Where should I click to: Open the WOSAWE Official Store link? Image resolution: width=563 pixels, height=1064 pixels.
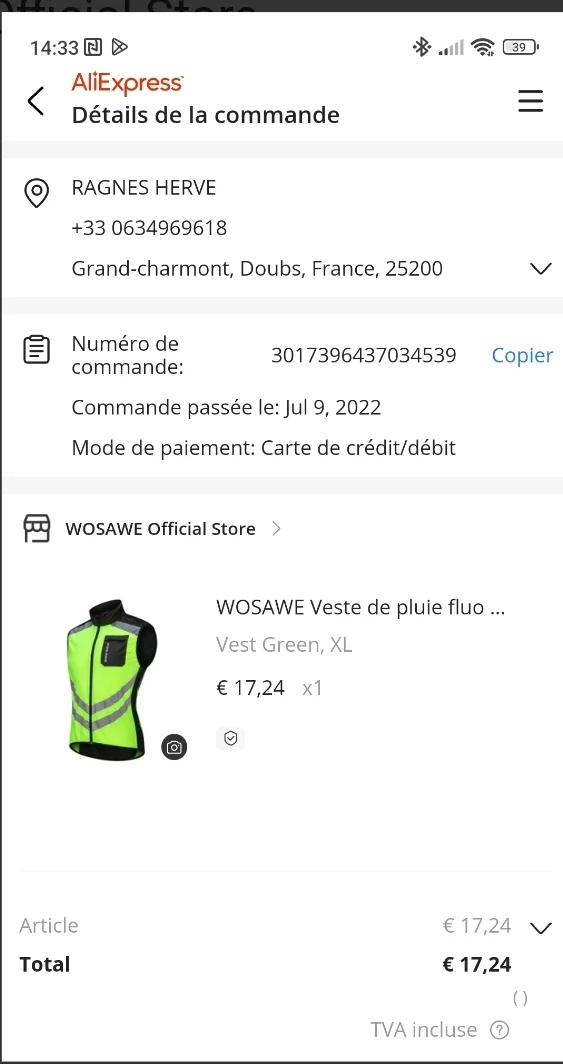tap(161, 529)
